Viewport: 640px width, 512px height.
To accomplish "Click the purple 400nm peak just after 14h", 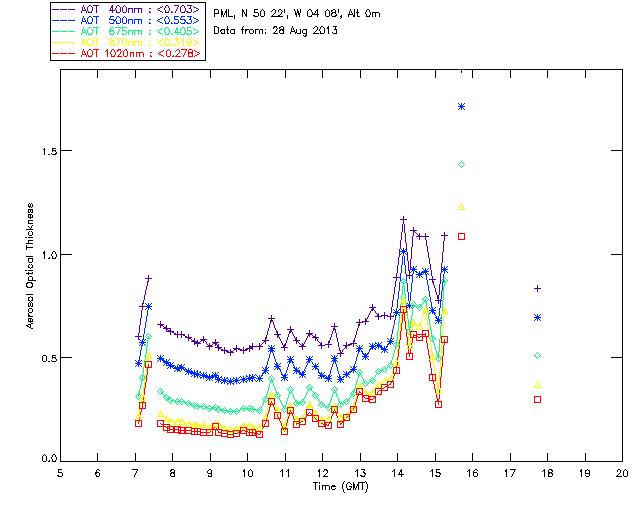I will (x=403, y=220).
